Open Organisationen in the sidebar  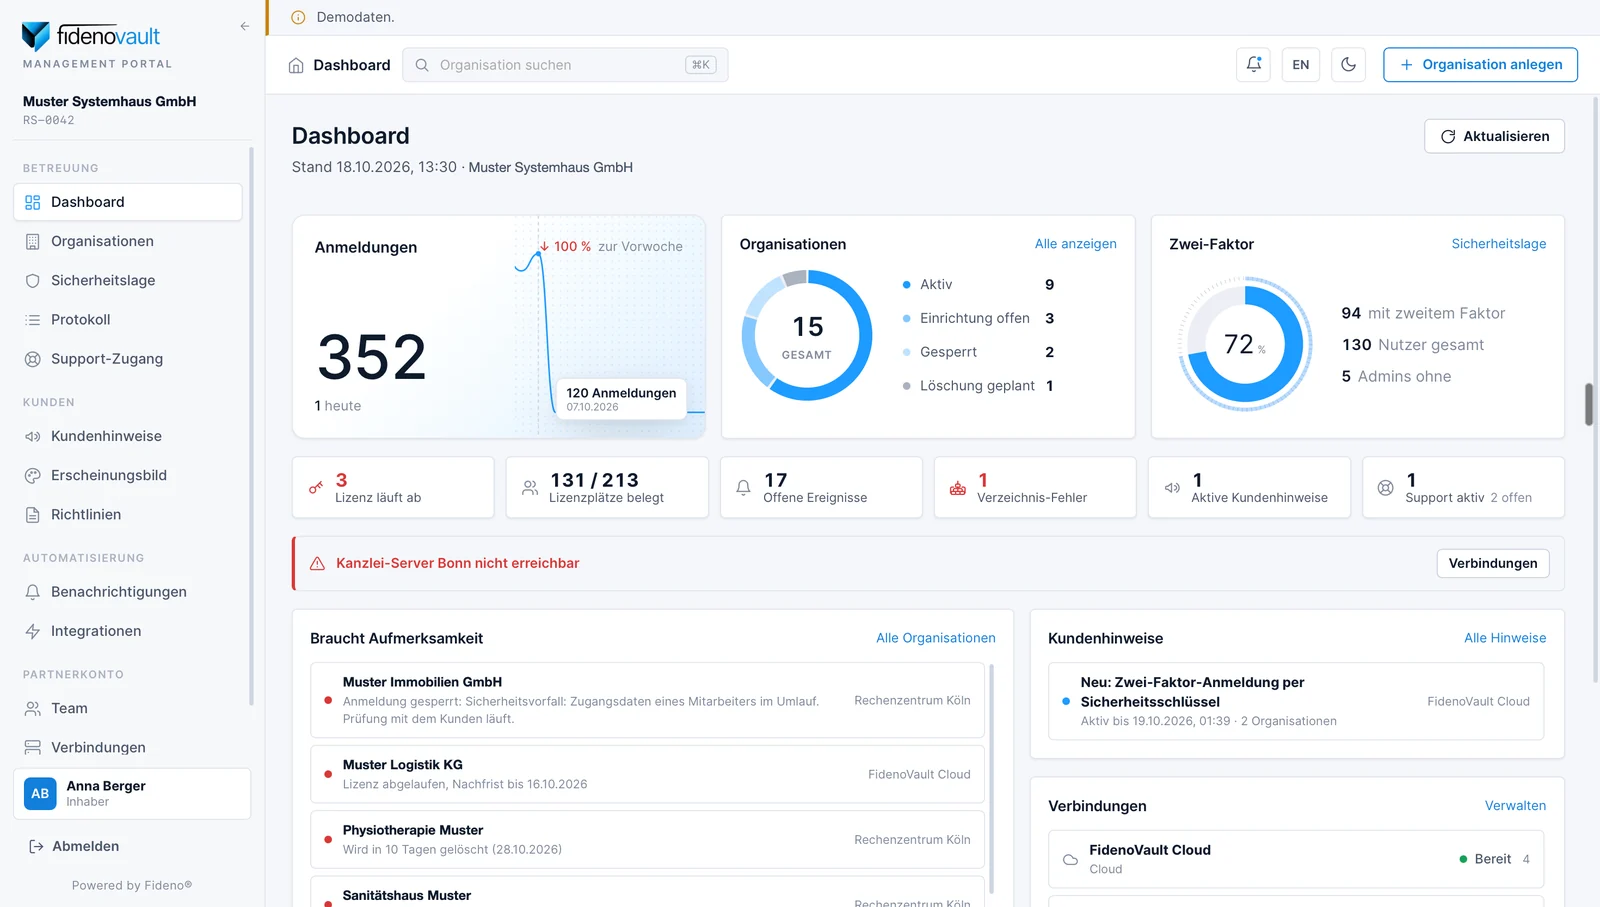pos(128,241)
